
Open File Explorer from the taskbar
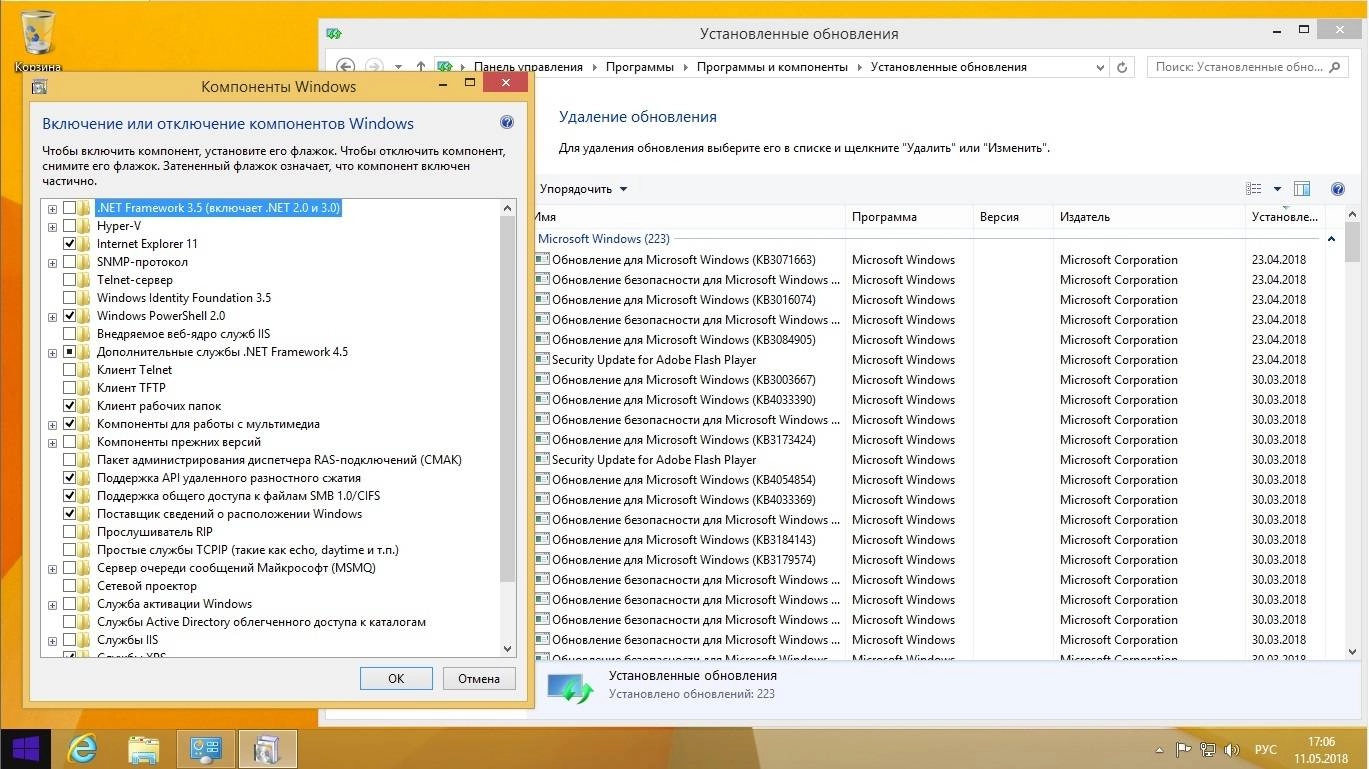pyautogui.click(x=144, y=748)
